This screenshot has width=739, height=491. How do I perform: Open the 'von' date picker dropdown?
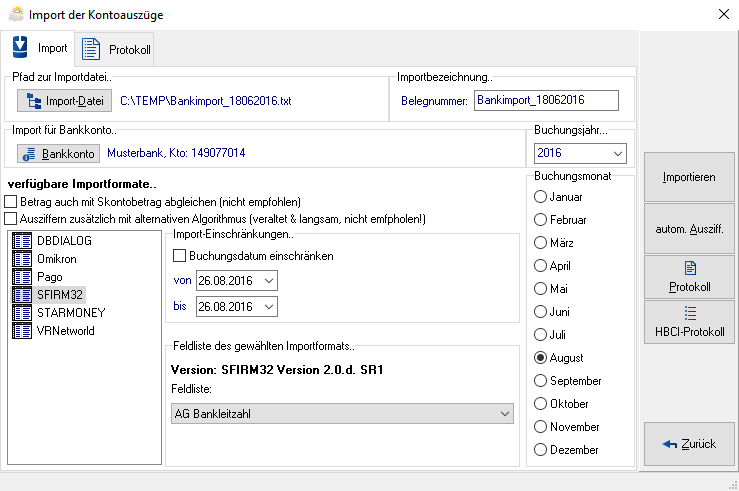coord(269,281)
